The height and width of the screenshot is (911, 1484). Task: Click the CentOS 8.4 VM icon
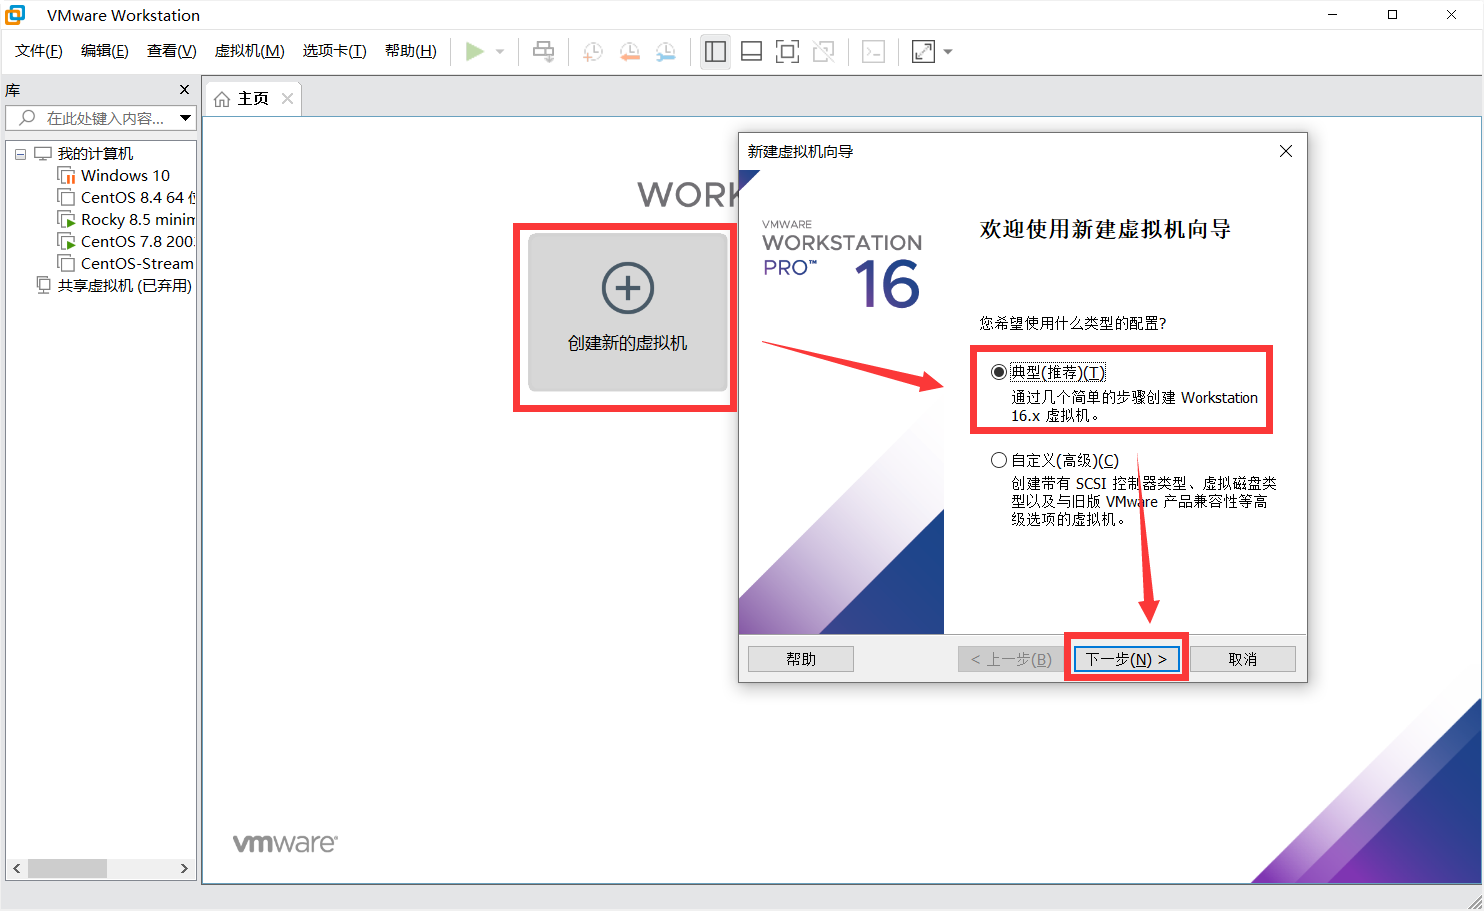[x=67, y=198]
